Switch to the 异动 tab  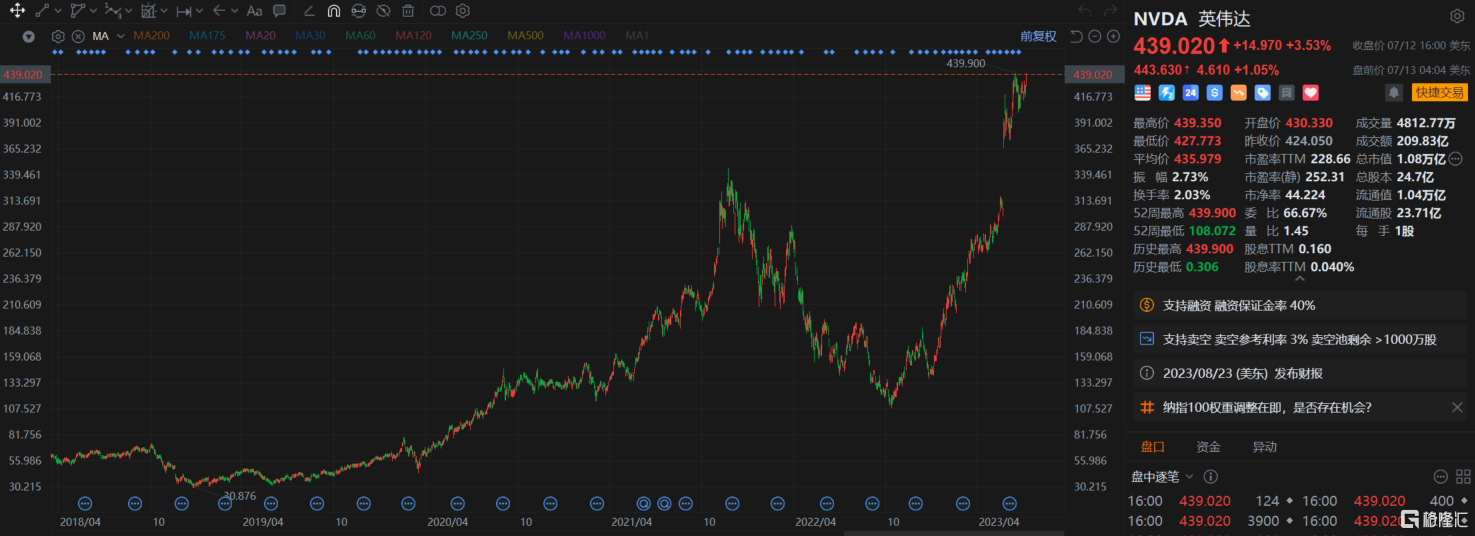click(1264, 447)
